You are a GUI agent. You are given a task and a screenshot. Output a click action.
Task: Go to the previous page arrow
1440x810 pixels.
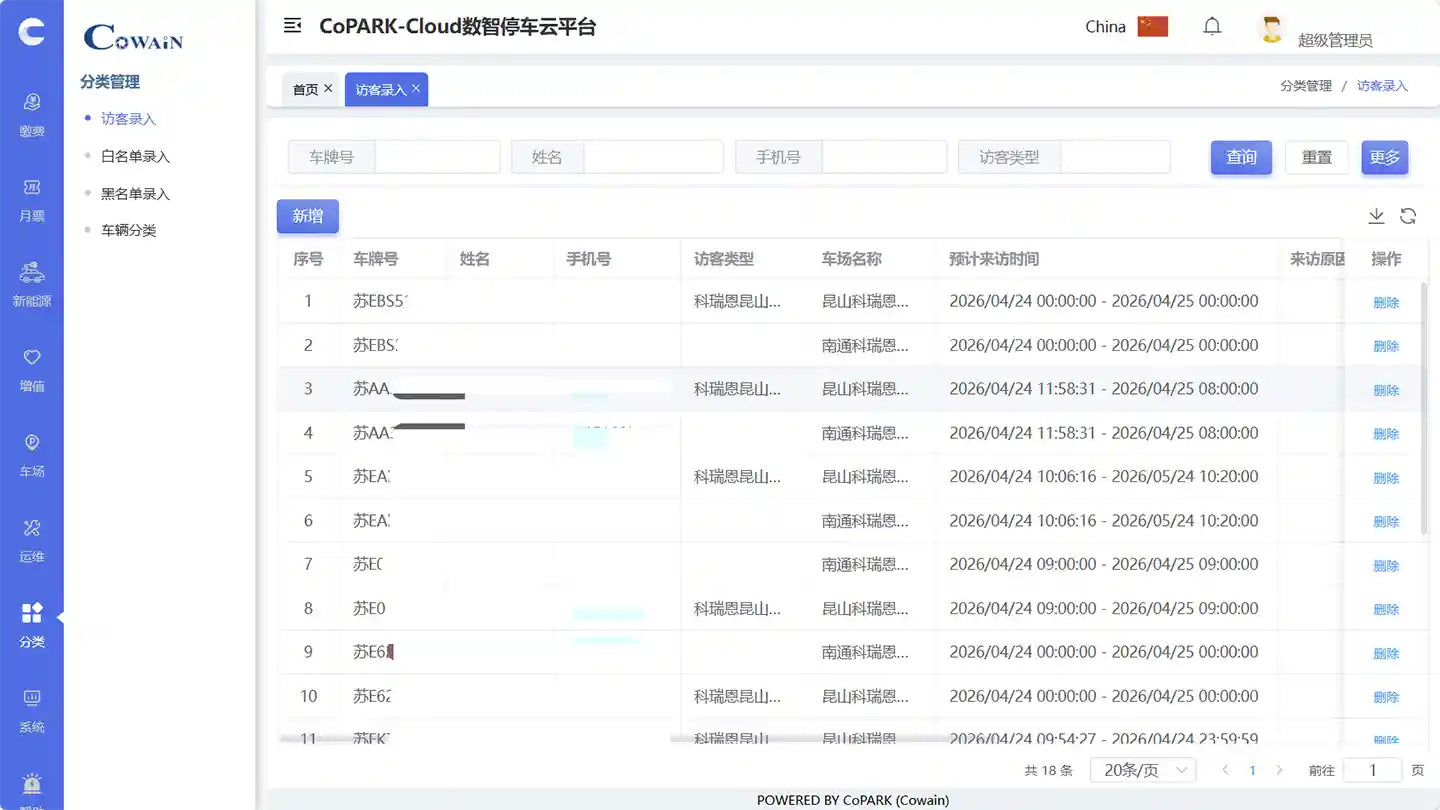click(1225, 770)
